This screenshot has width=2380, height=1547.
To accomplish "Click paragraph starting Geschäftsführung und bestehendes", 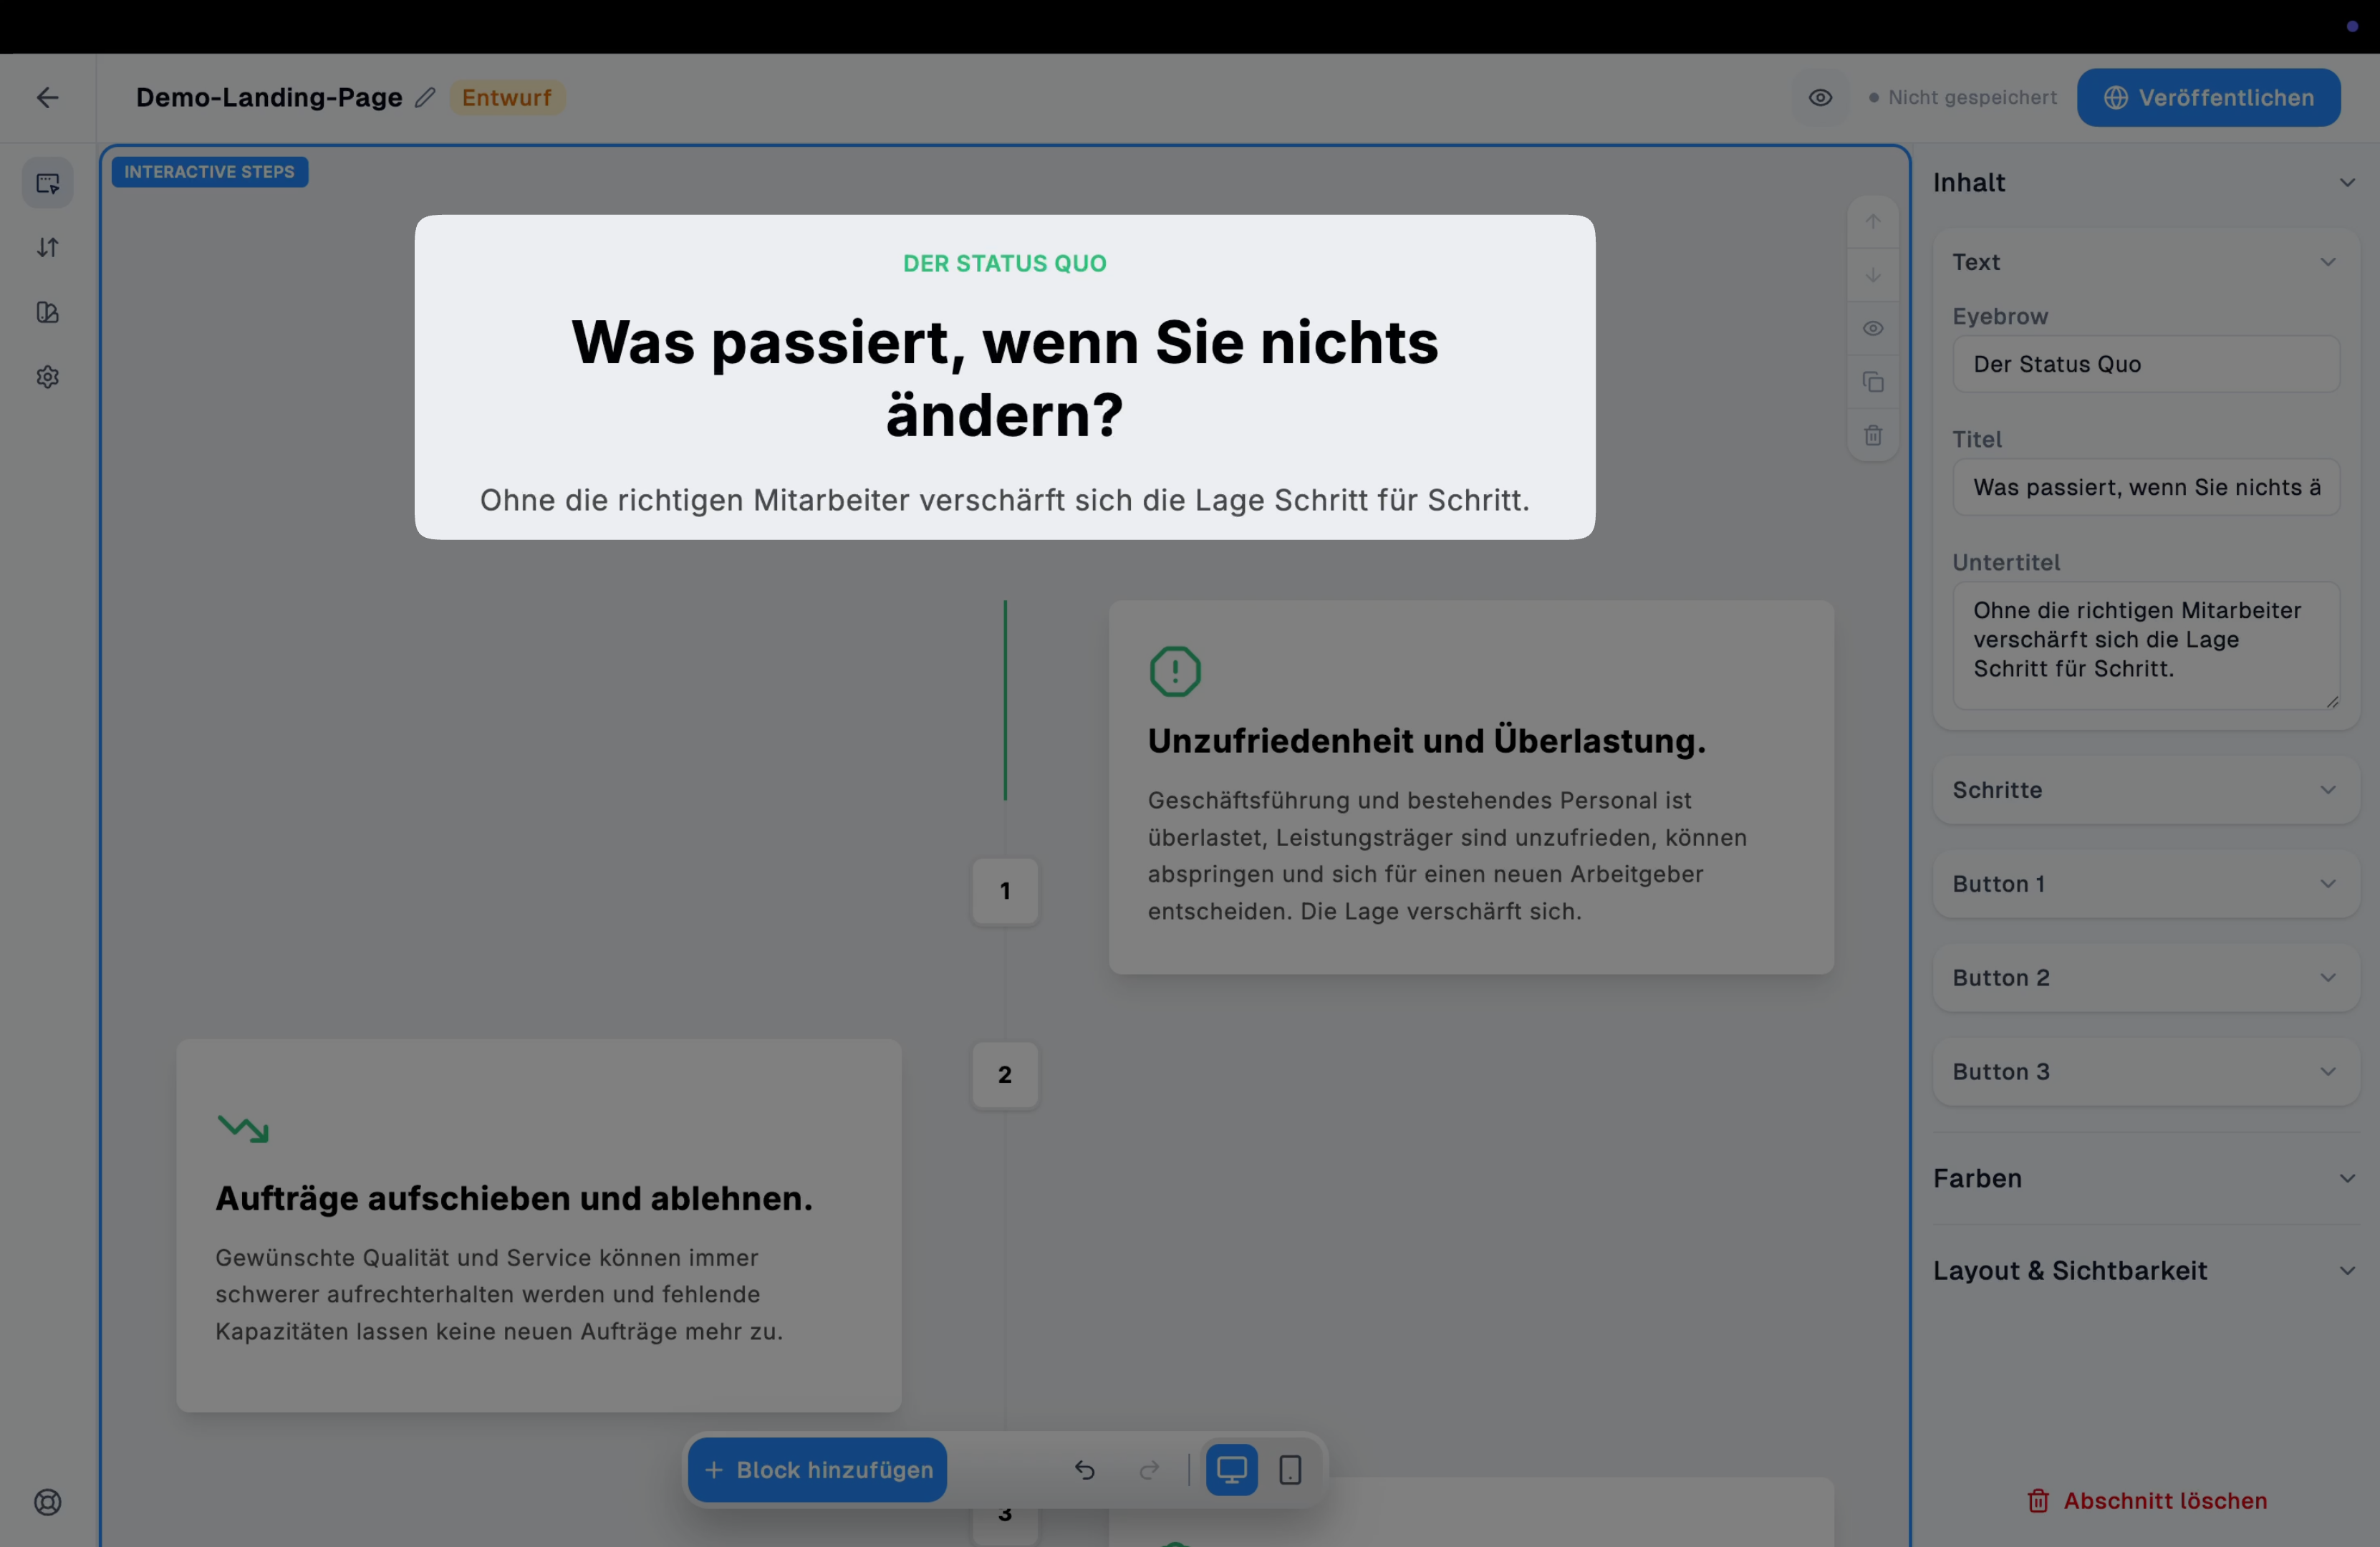I will (x=1447, y=856).
